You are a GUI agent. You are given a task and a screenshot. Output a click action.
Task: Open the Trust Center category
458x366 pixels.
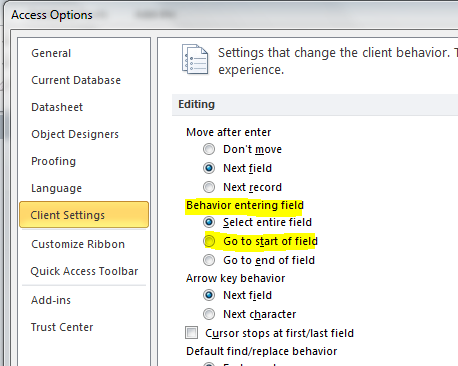62,327
